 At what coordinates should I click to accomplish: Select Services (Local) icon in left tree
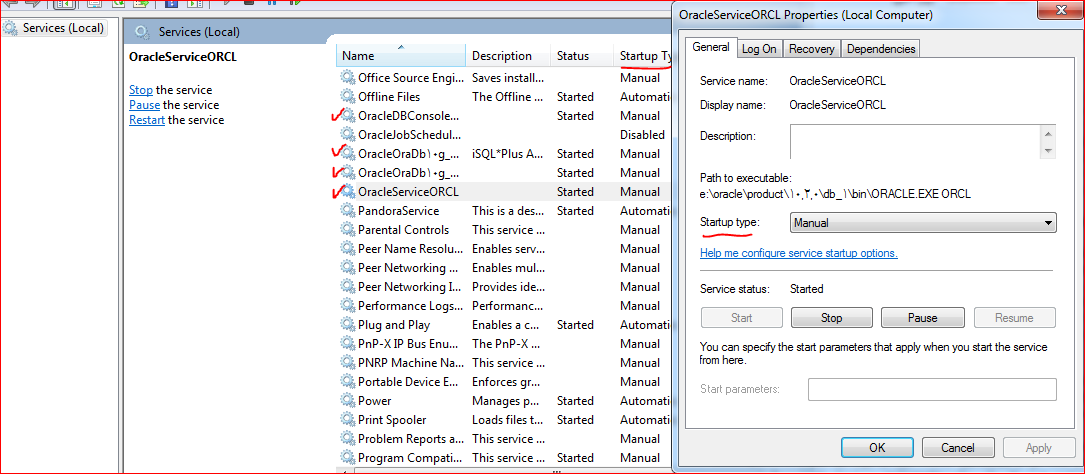12,28
